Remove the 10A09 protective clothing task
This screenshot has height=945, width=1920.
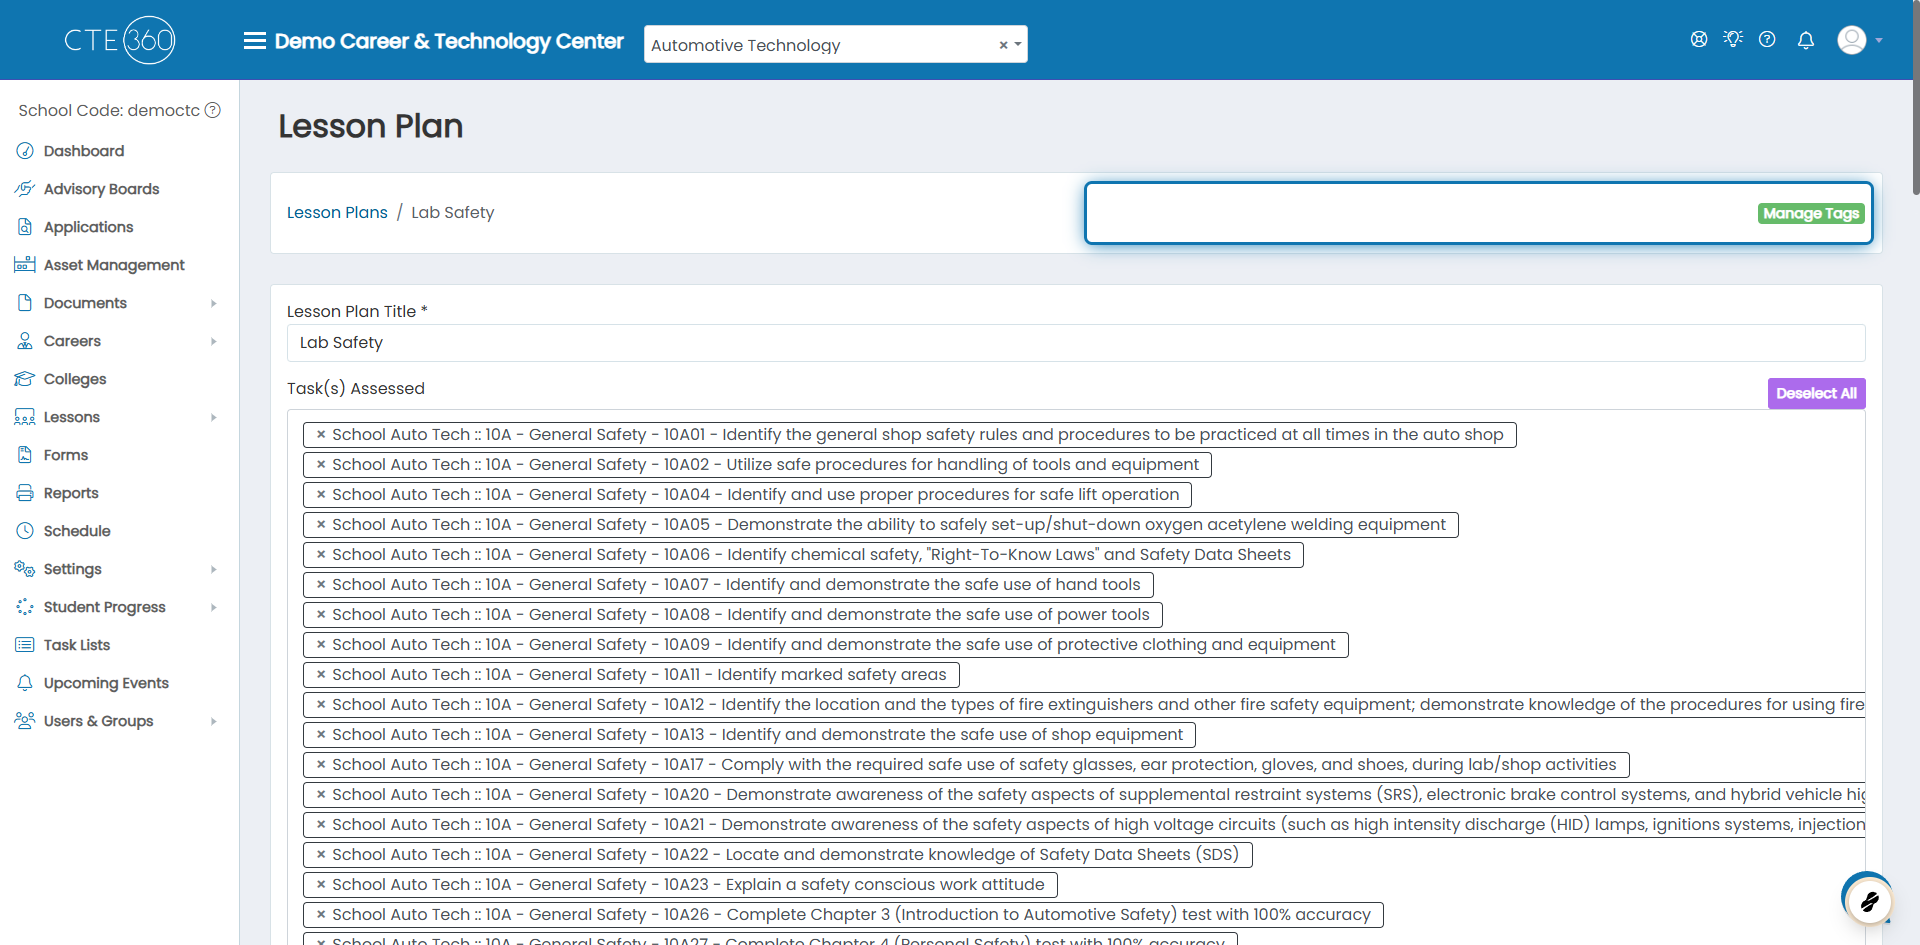point(321,645)
